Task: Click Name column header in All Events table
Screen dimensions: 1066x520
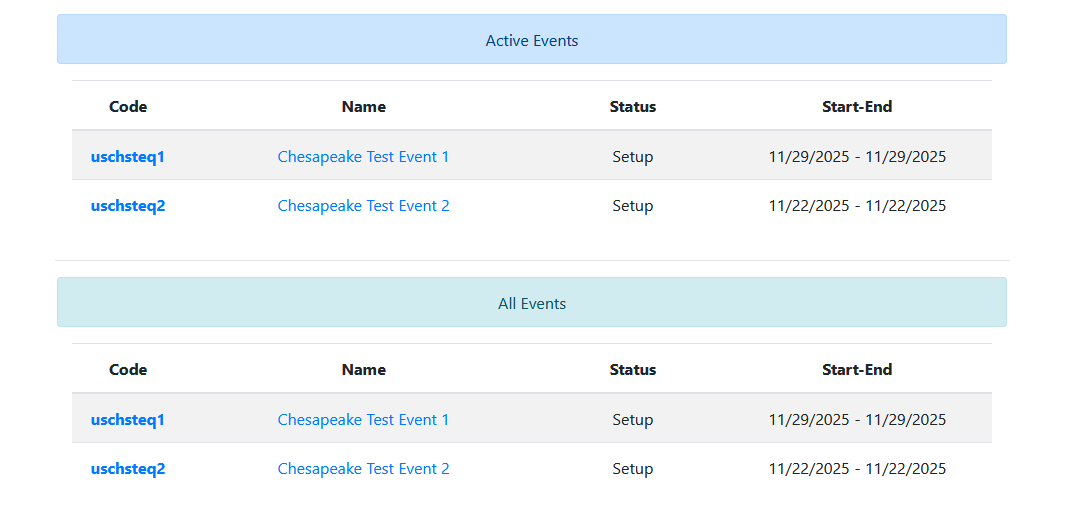Action: tap(363, 370)
